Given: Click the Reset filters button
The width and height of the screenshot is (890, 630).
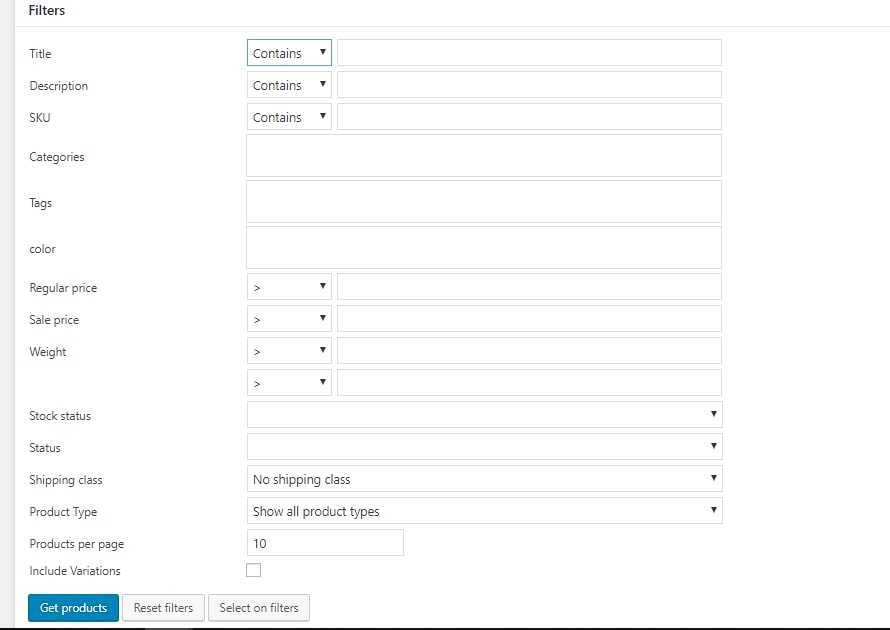Looking at the screenshot, I should coord(163,608).
